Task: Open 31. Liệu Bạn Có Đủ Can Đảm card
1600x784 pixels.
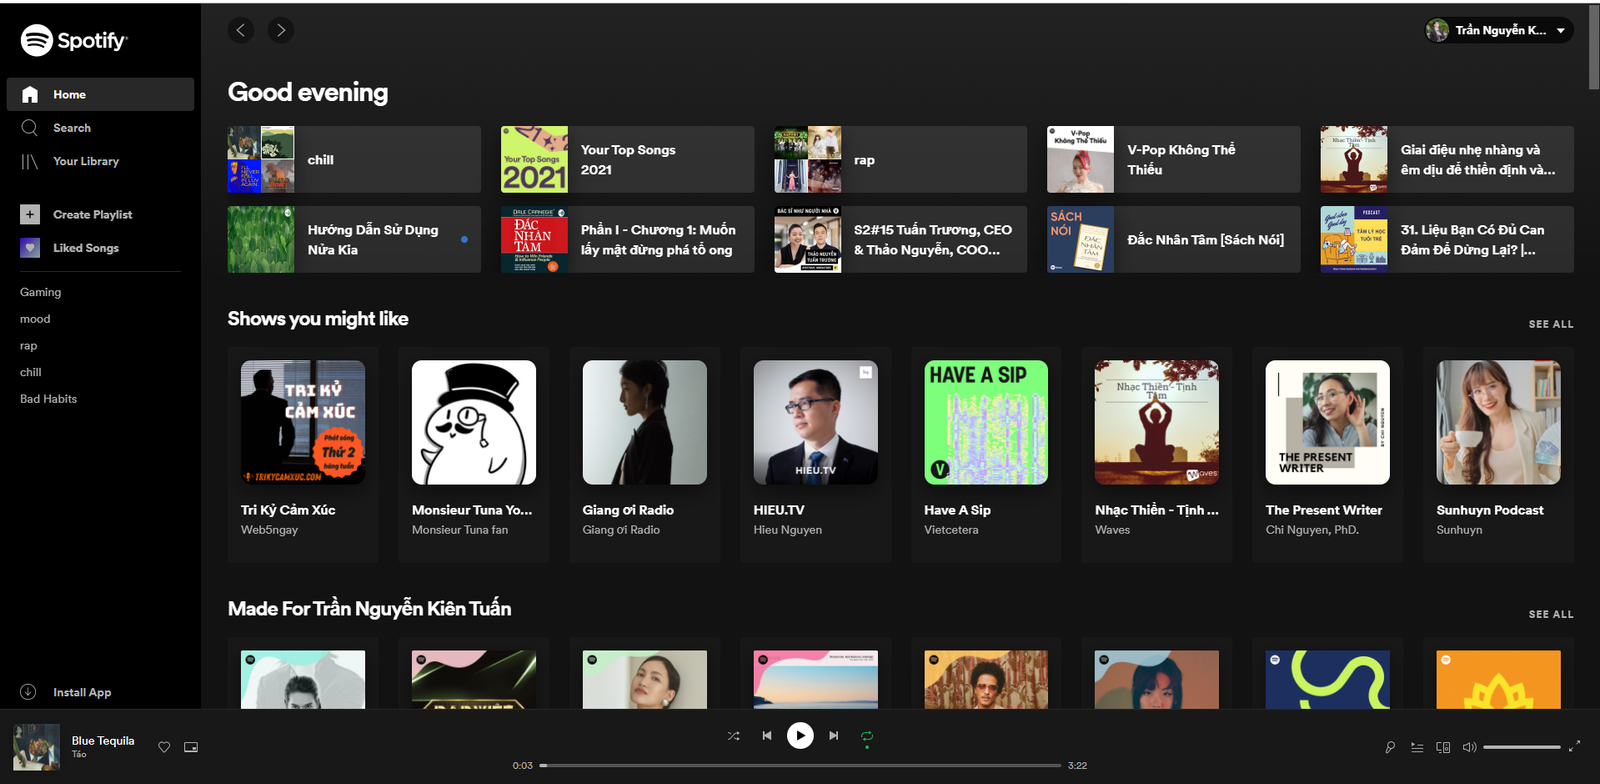Action: pyautogui.click(x=1447, y=239)
